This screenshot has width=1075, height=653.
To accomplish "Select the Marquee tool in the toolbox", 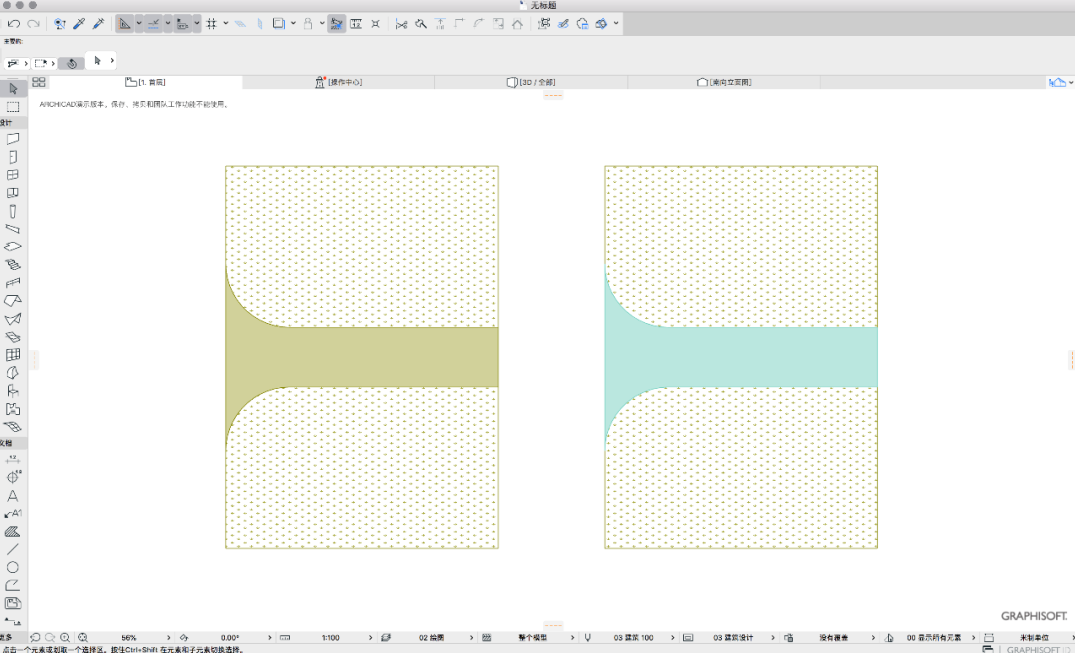I will pos(13,107).
